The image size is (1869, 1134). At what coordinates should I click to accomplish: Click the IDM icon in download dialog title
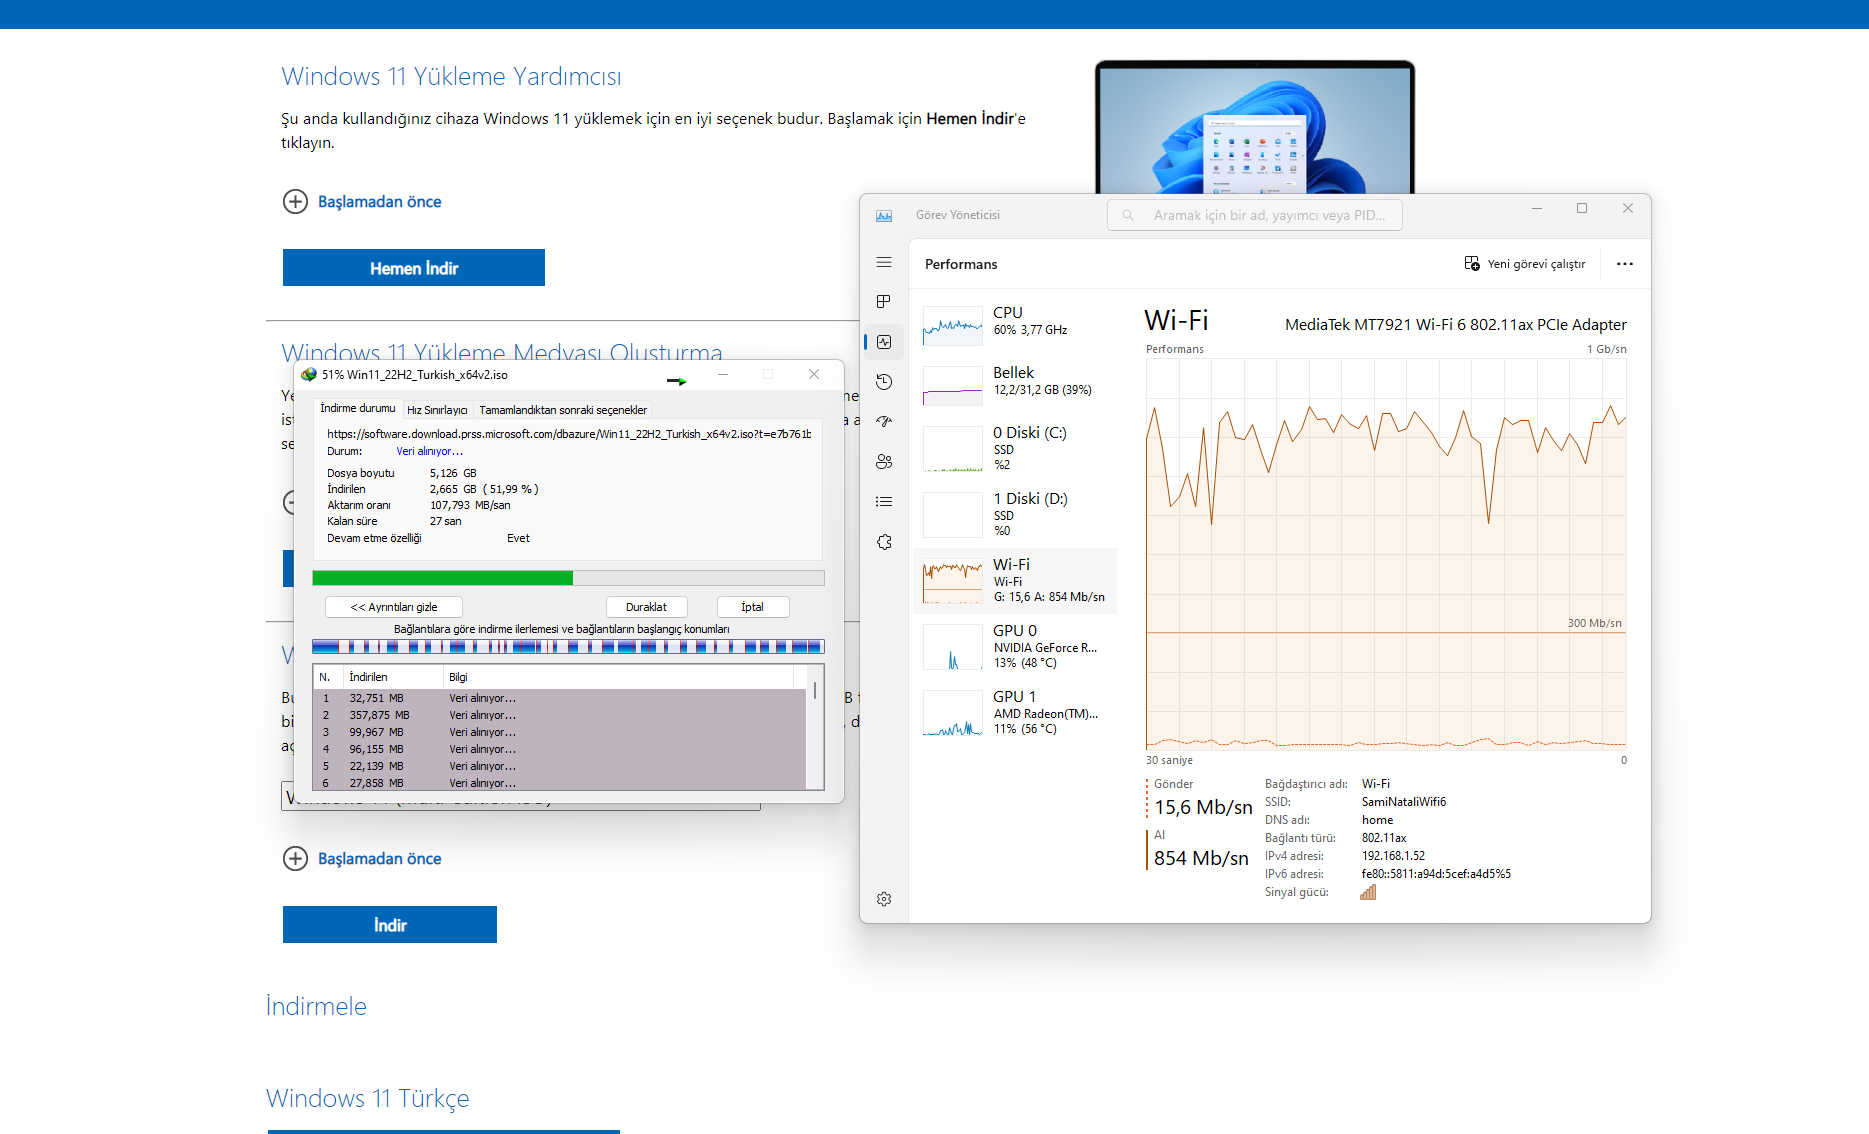click(309, 375)
